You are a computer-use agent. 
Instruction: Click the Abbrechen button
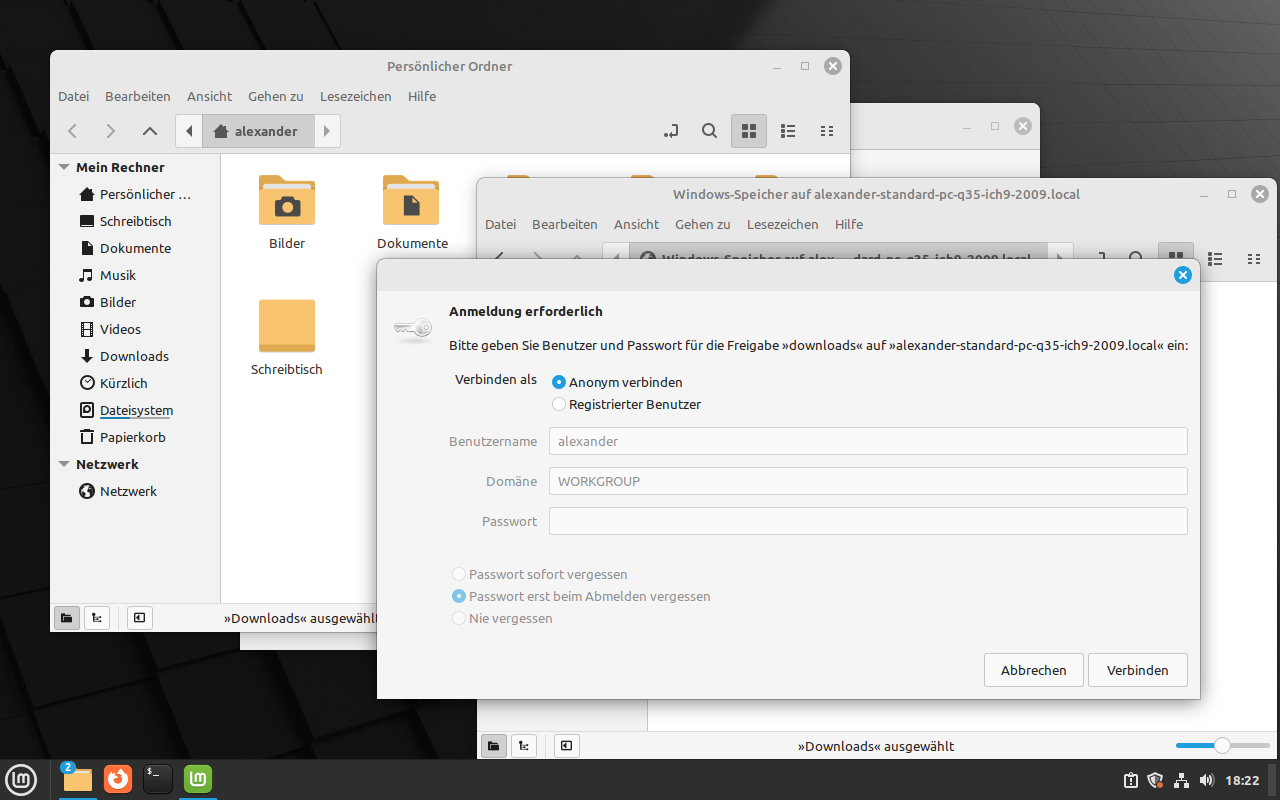click(1034, 670)
